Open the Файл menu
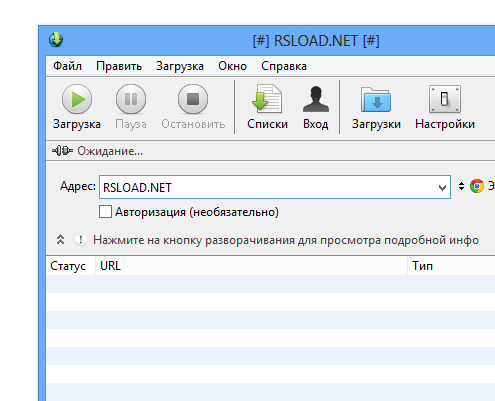This screenshot has height=401, width=495. (67, 66)
